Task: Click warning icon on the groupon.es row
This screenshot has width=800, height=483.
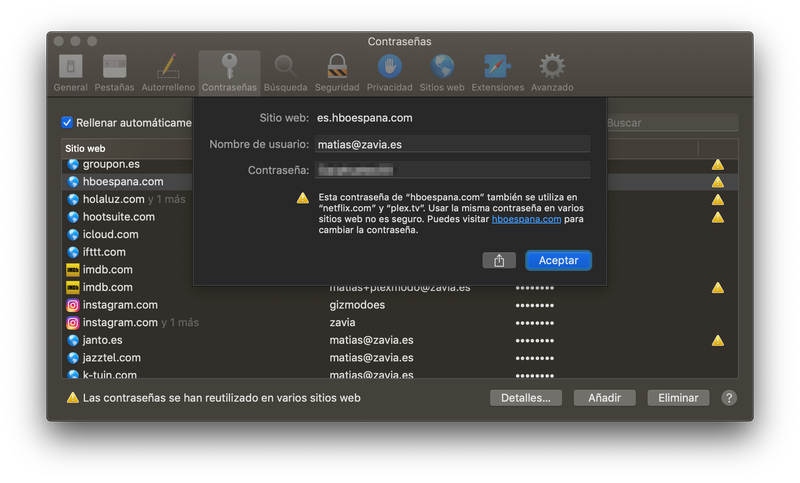Action: (718, 164)
